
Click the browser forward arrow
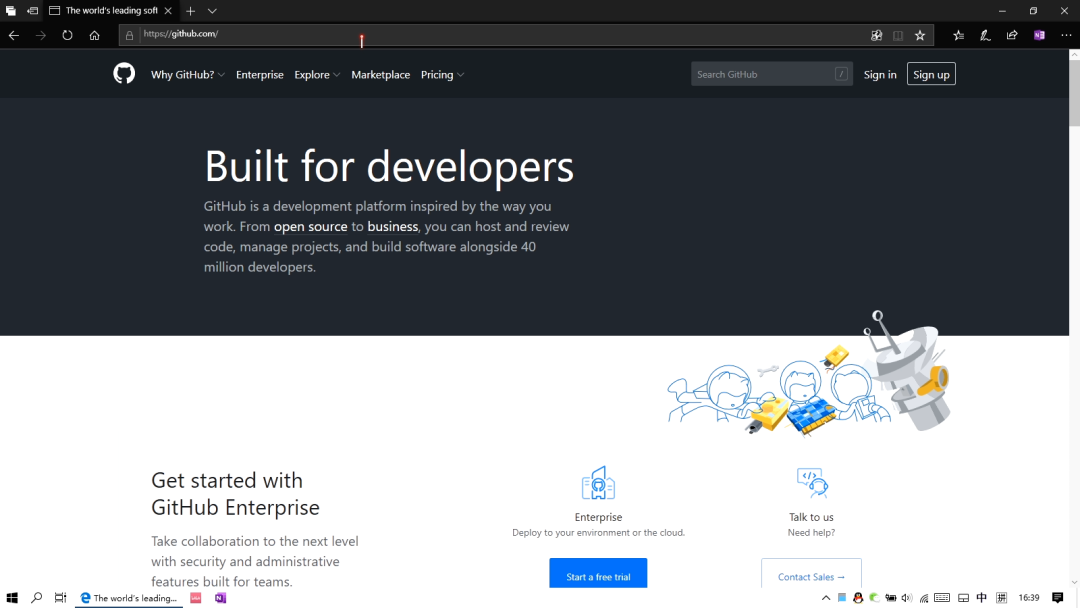41,35
